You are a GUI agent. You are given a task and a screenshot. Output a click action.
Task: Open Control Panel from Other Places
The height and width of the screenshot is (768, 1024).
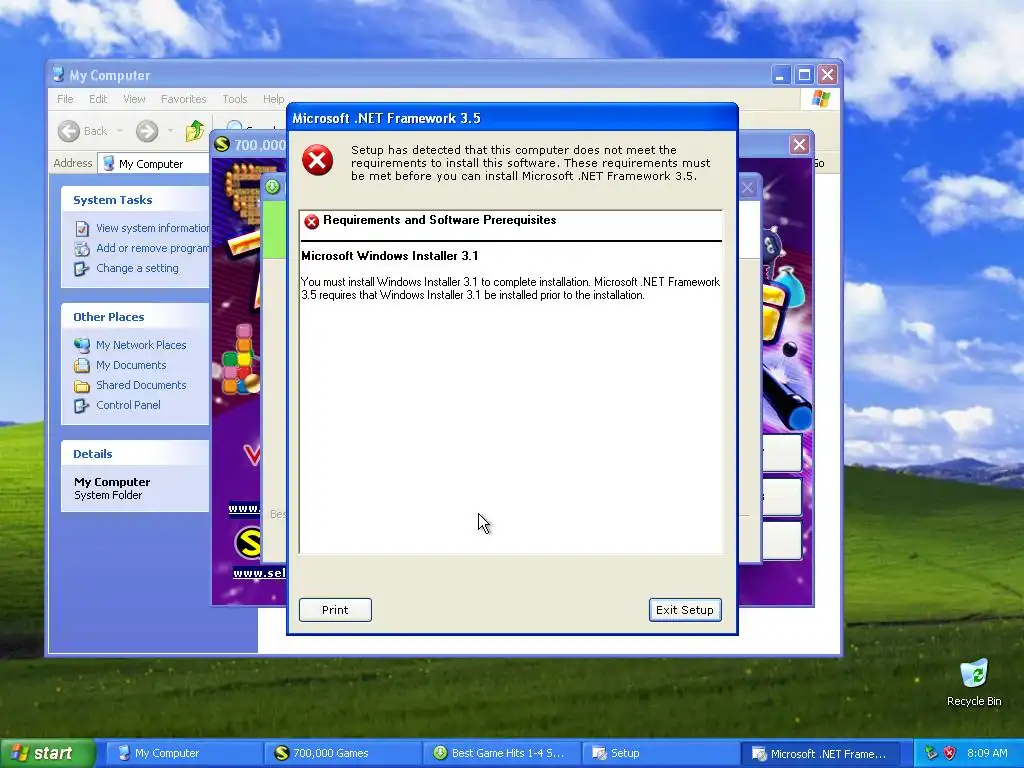[x=128, y=405]
